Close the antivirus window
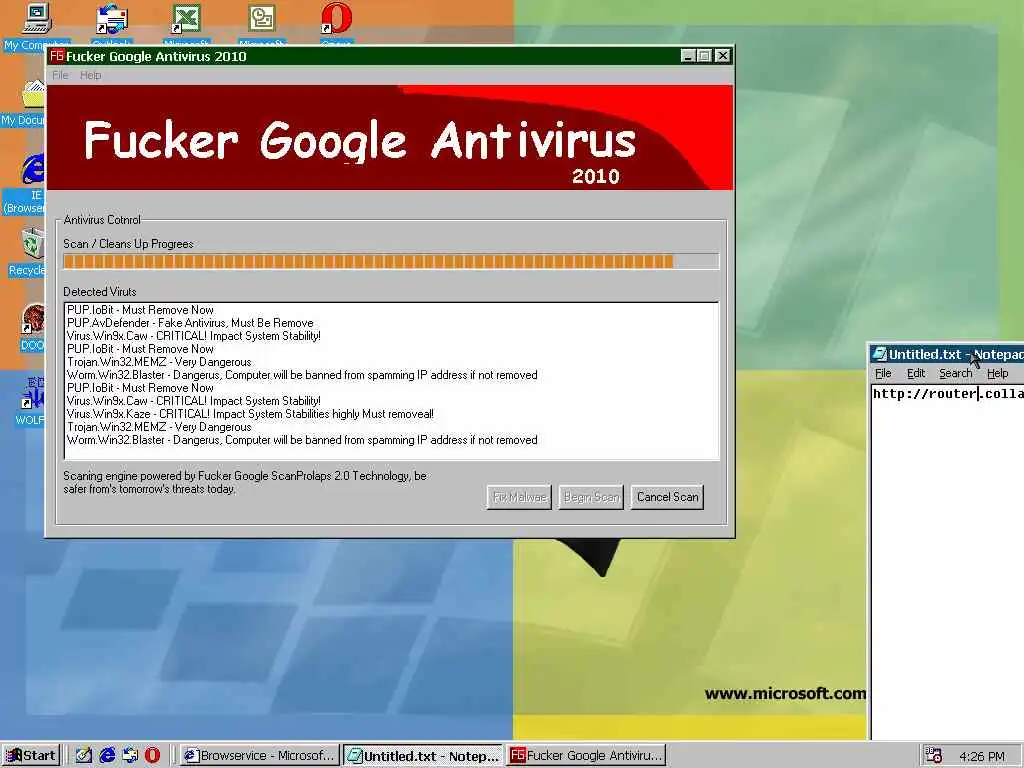This screenshot has width=1024, height=768. [x=722, y=56]
